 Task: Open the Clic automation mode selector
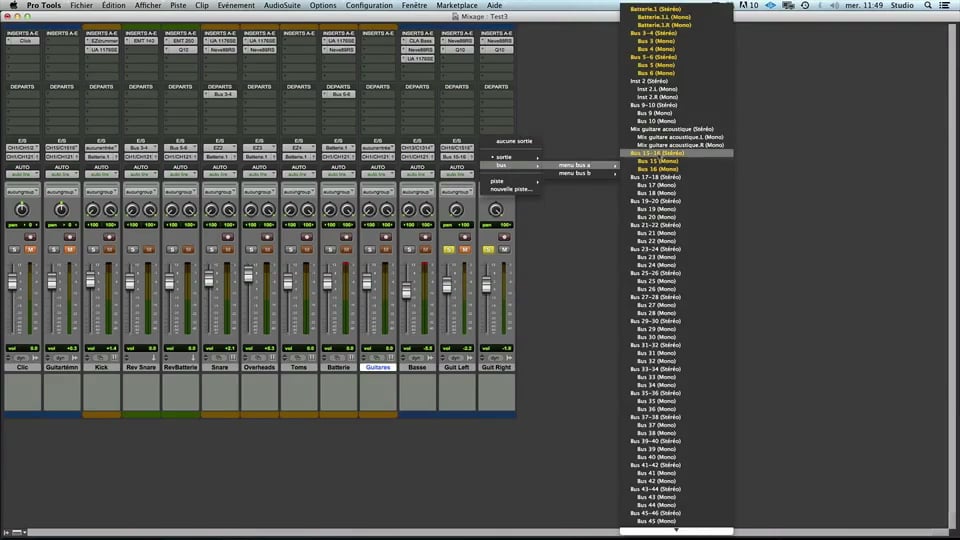tap(23, 174)
